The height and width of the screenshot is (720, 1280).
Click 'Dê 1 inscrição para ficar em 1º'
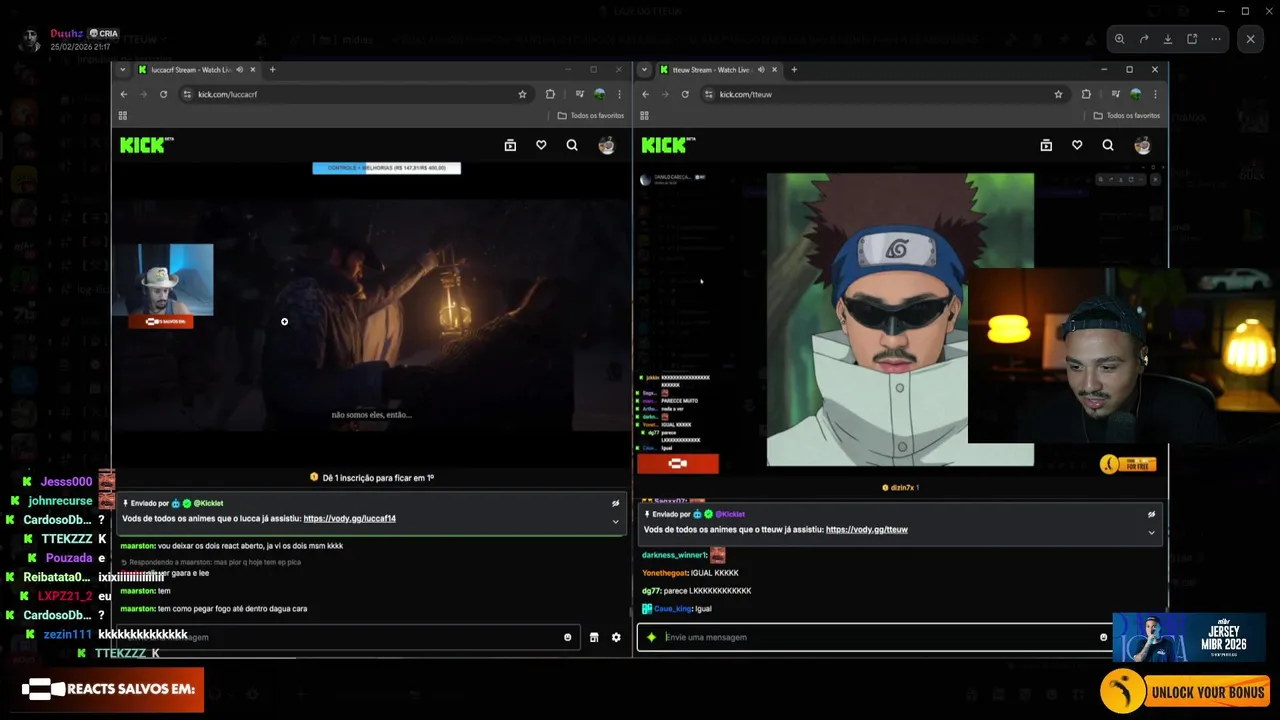pos(372,478)
